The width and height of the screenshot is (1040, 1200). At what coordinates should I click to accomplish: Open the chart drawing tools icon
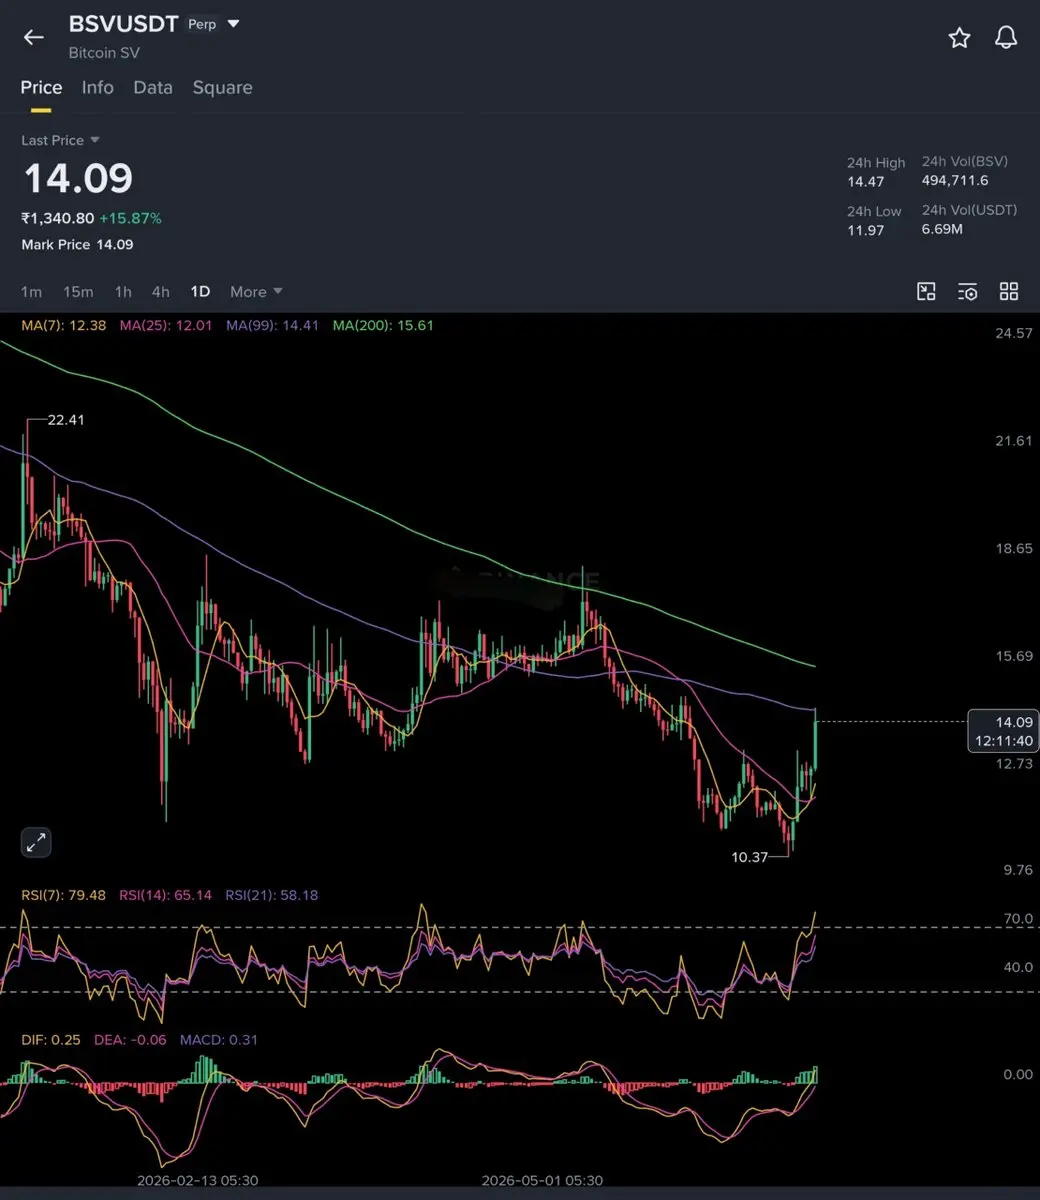pyautogui.click(x=926, y=291)
